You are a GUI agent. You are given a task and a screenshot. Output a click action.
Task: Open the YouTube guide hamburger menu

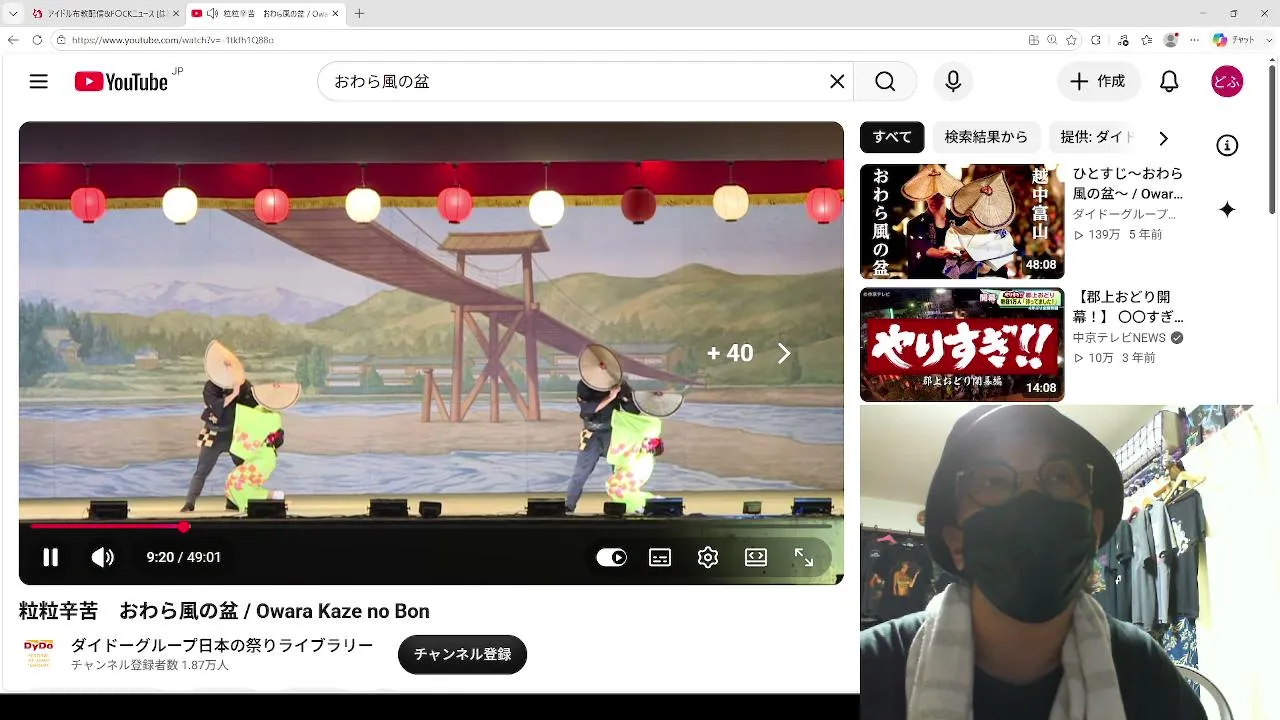pos(39,82)
